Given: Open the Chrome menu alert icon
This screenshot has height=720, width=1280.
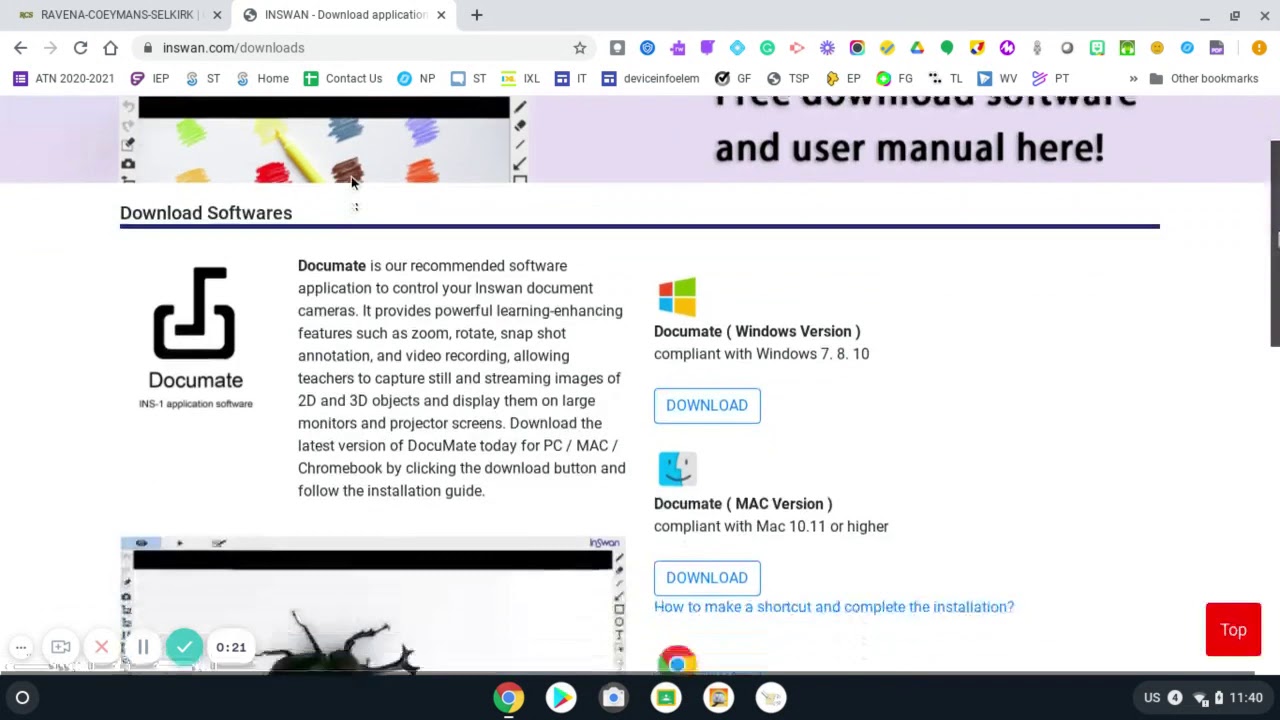Looking at the screenshot, I should (1259, 47).
